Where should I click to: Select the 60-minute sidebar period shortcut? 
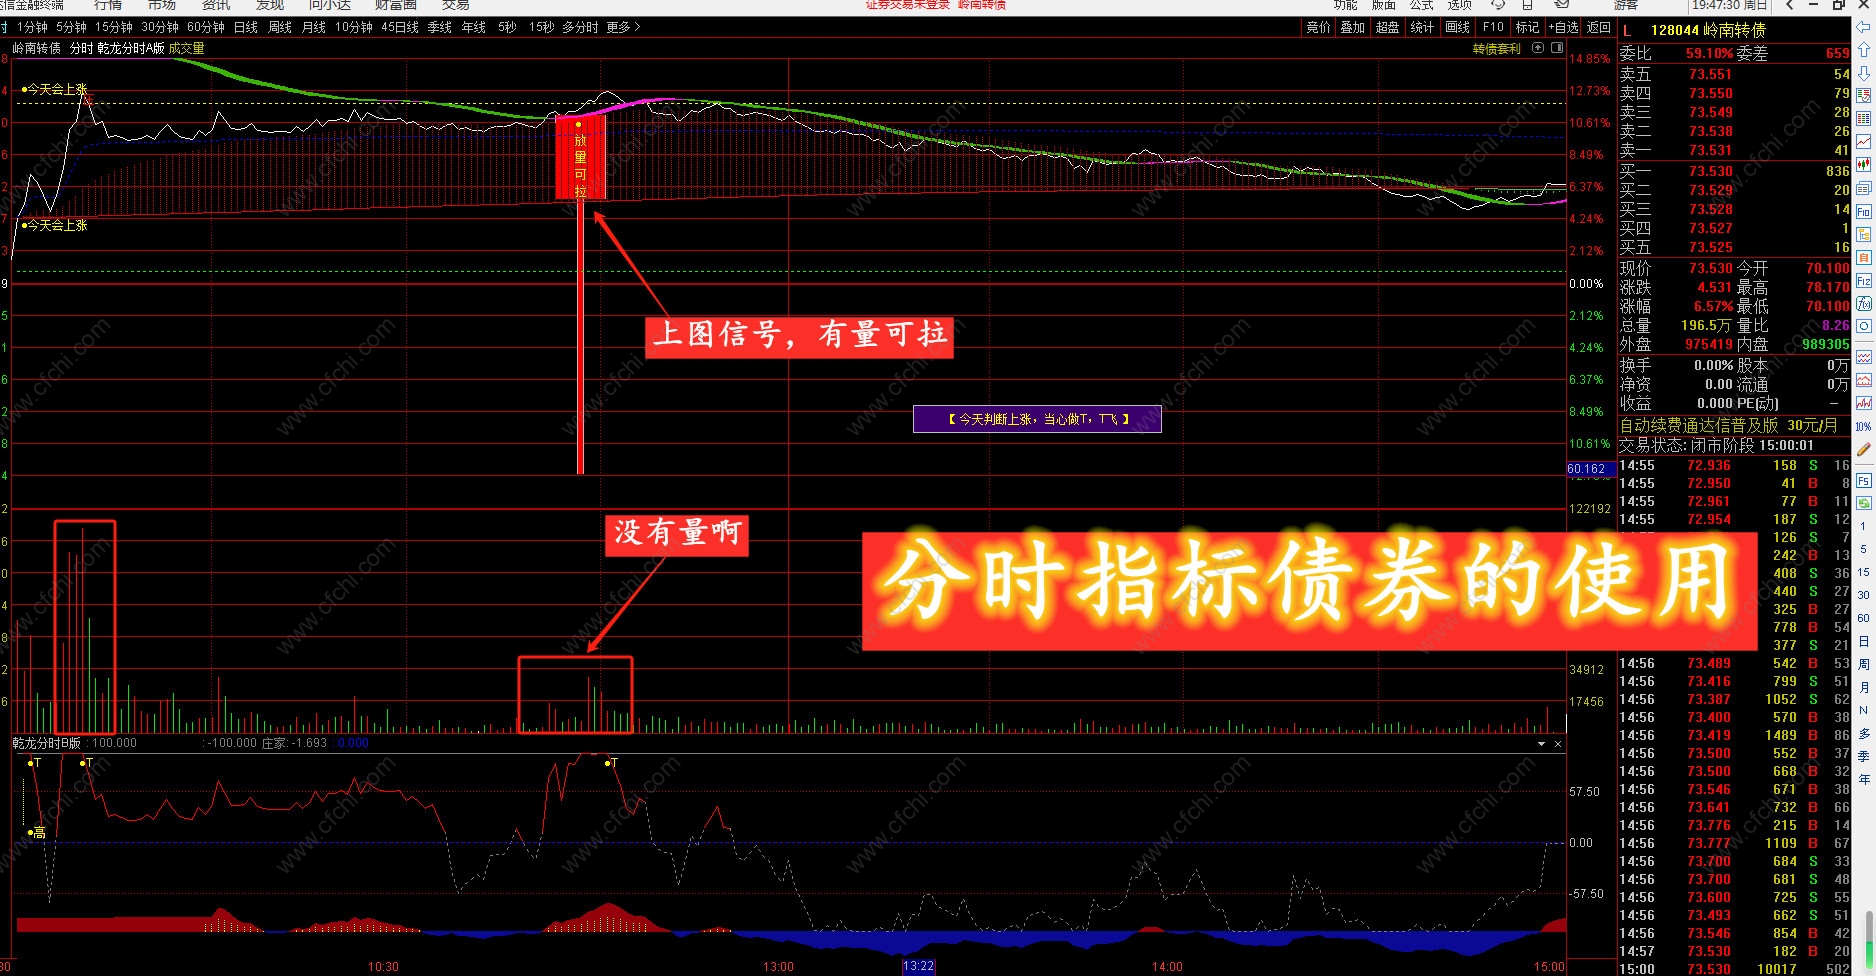pyautogui.click(x=1864, y=618)
